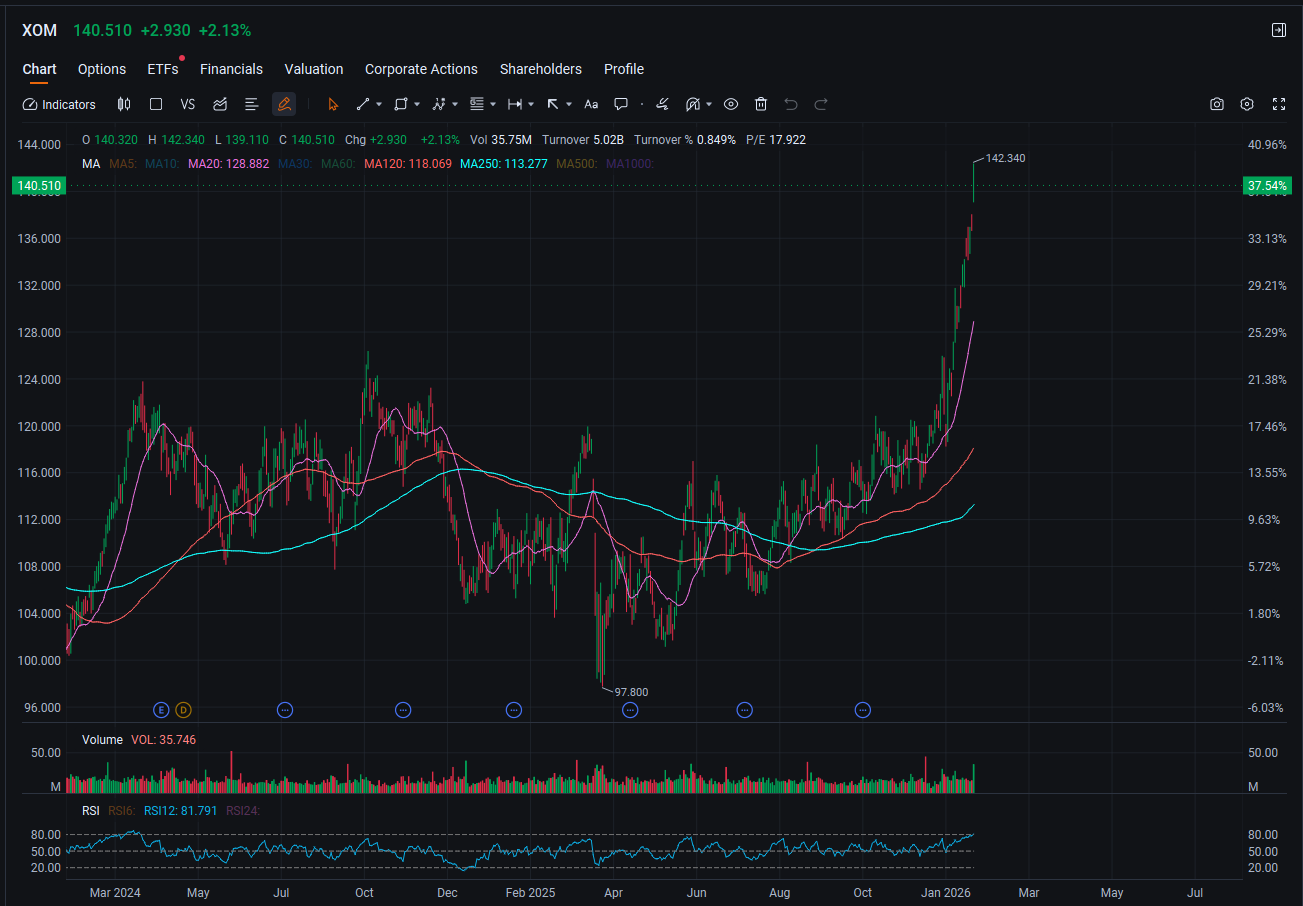Screen dimensions: 1303x906
Task: Expand the Fibonacci tool options
Action: point(493,104)
